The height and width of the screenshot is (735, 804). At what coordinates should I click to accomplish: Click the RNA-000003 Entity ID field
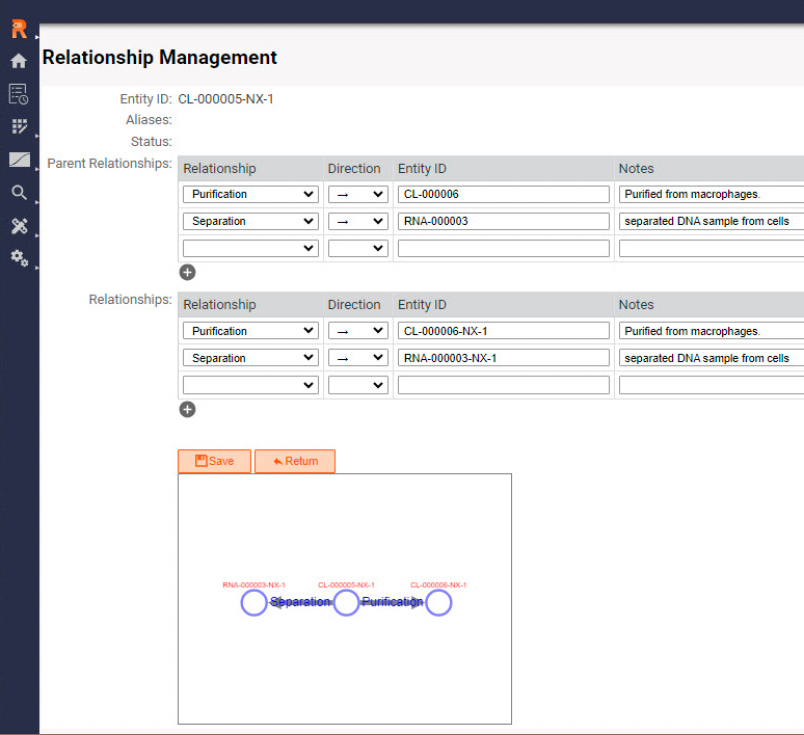[x=504, y=221]
